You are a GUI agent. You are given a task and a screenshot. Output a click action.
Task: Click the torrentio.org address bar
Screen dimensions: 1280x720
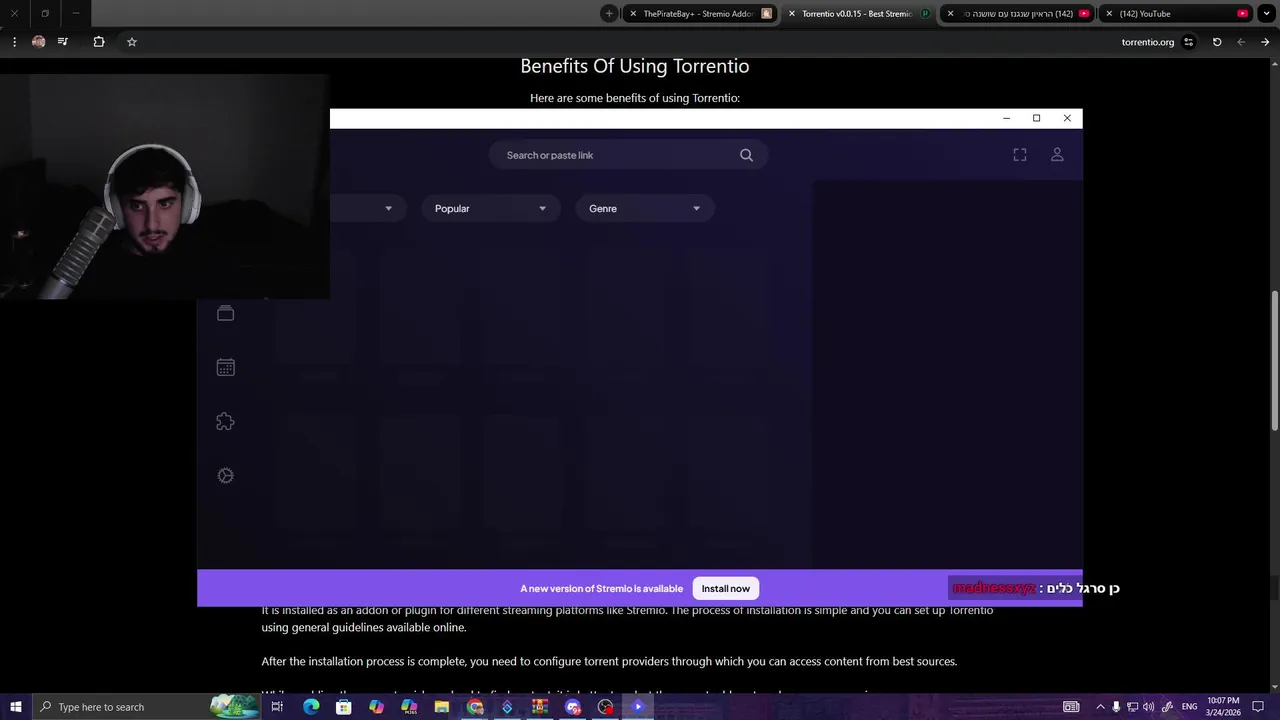point(1147,42)
